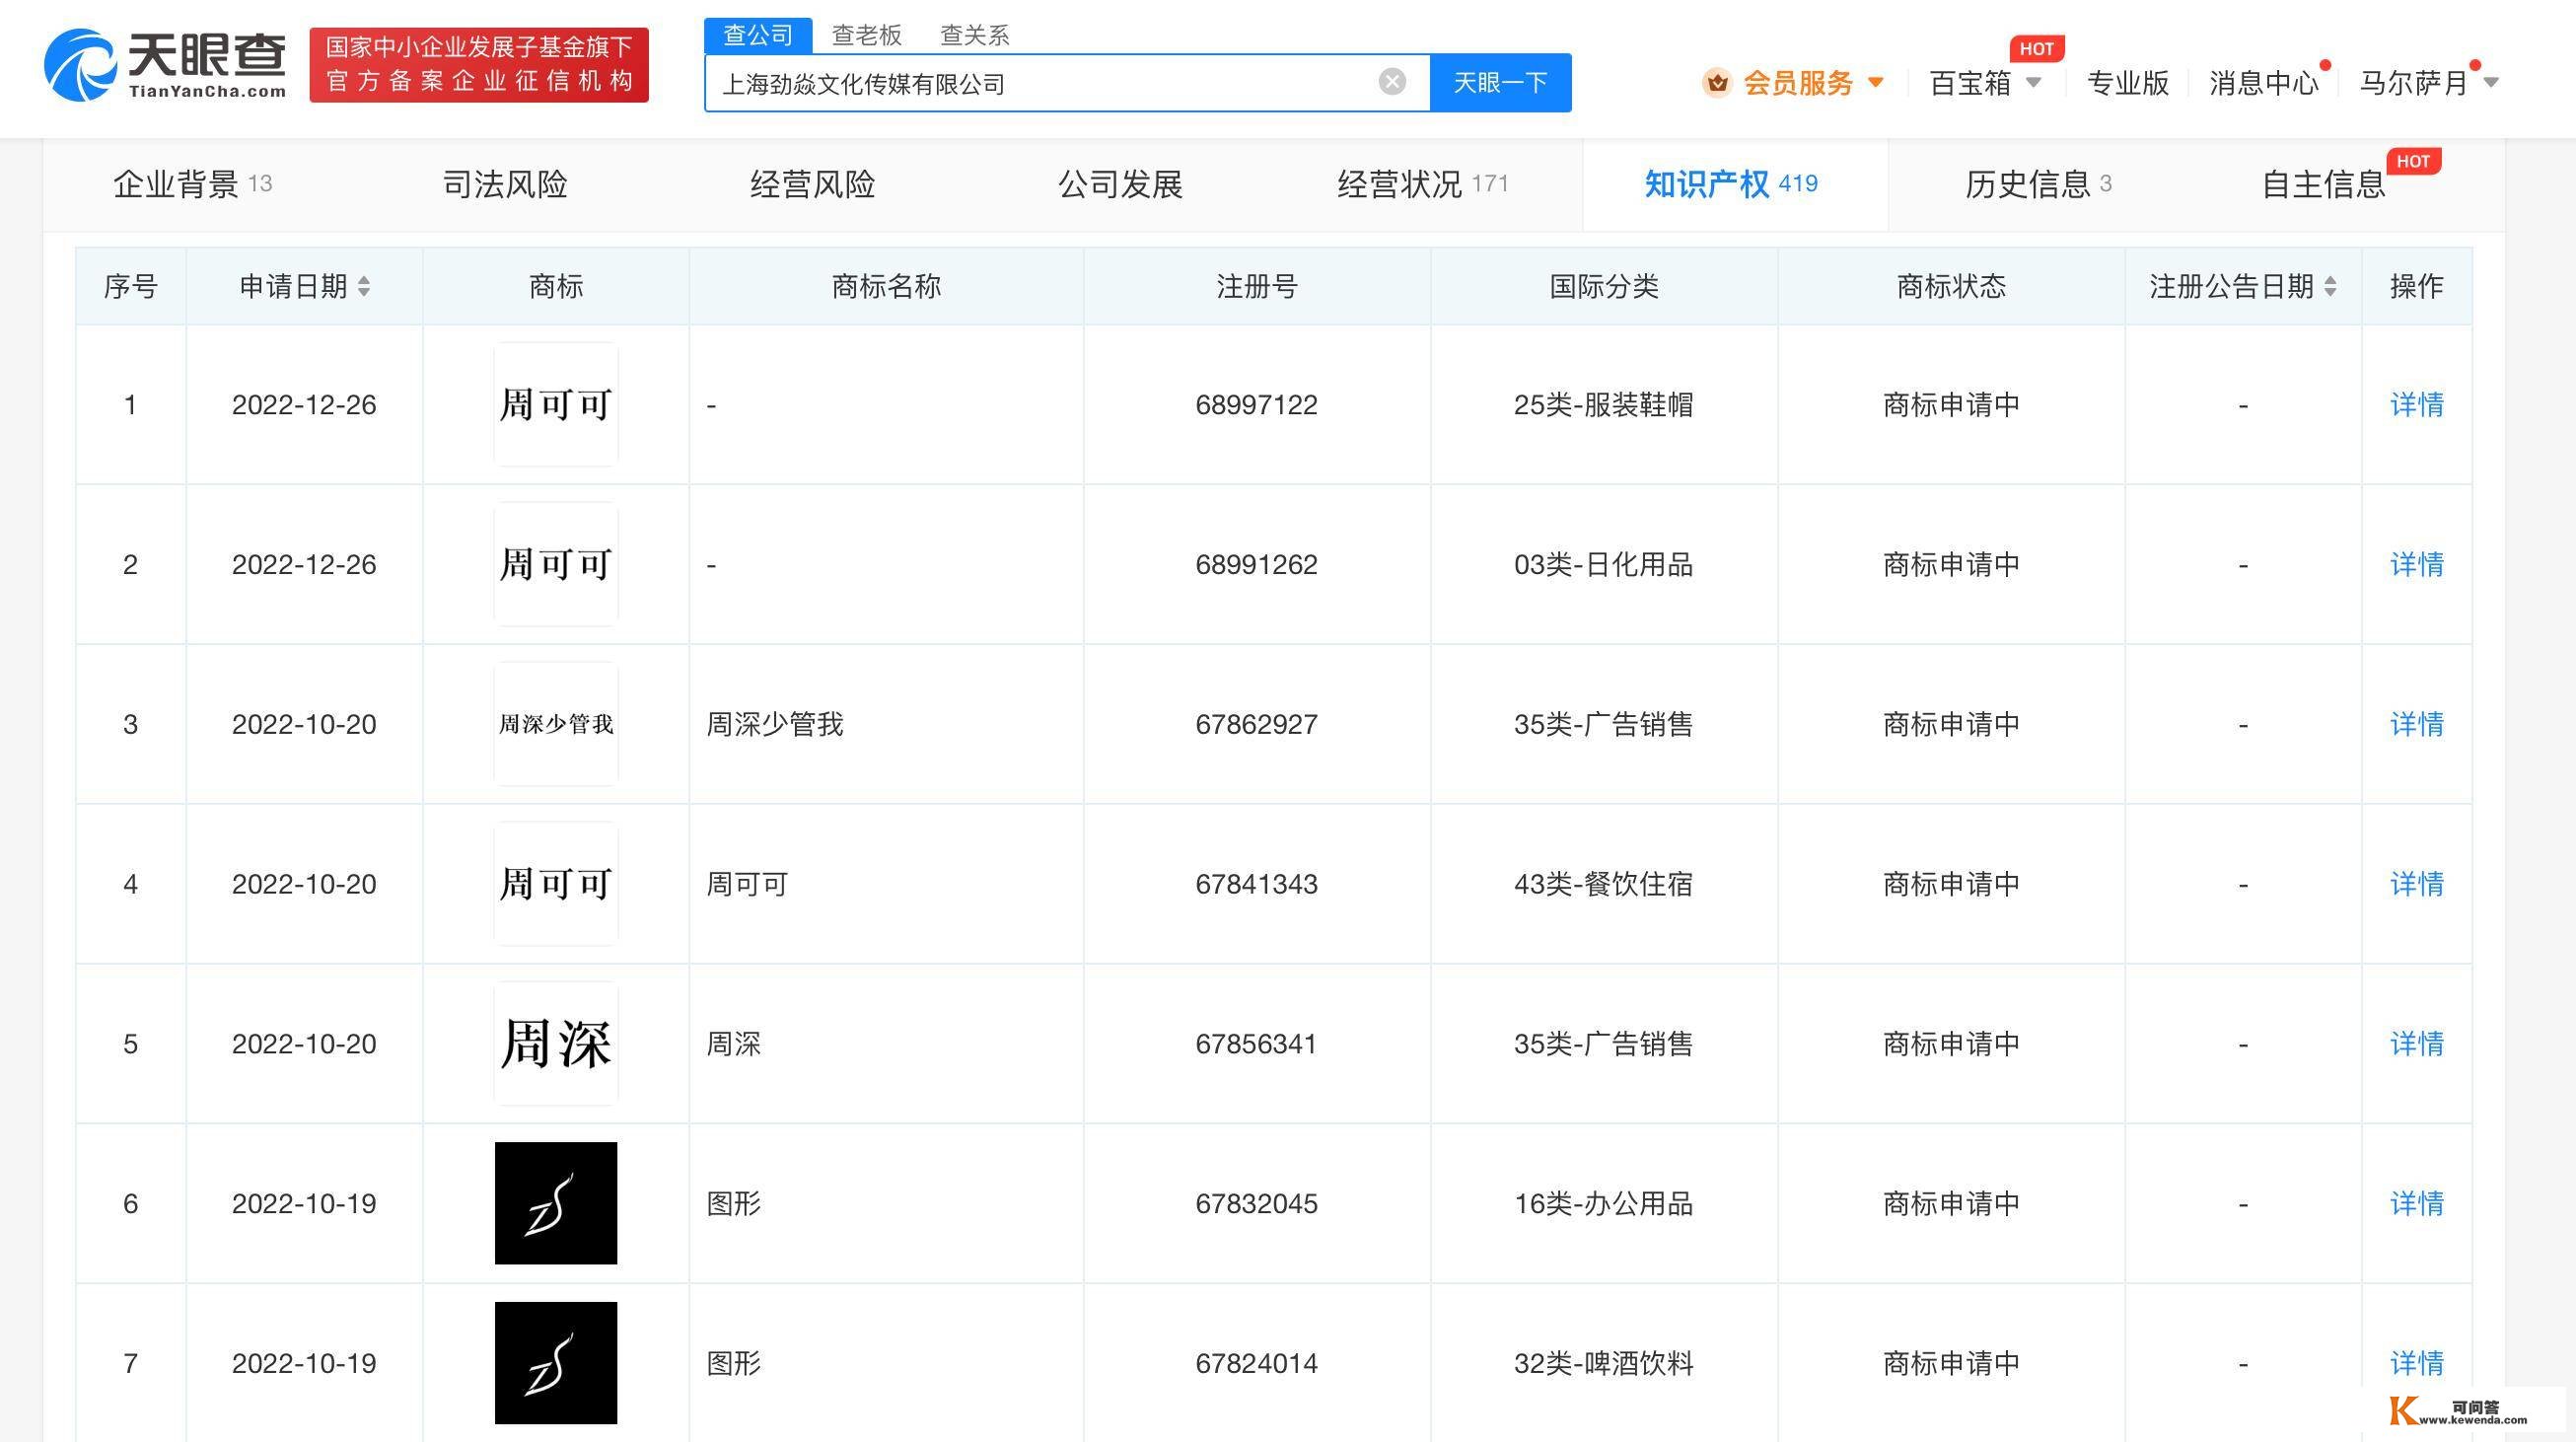2576x1442 pixels.
Task: Open the 周可可 trademark image in row 4
Action: point(556,884)
